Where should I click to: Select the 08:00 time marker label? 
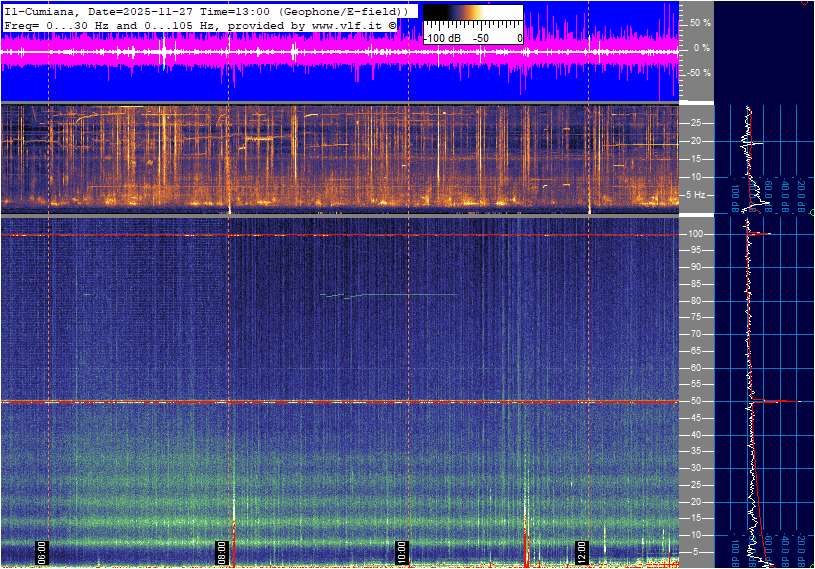[223, 551]
